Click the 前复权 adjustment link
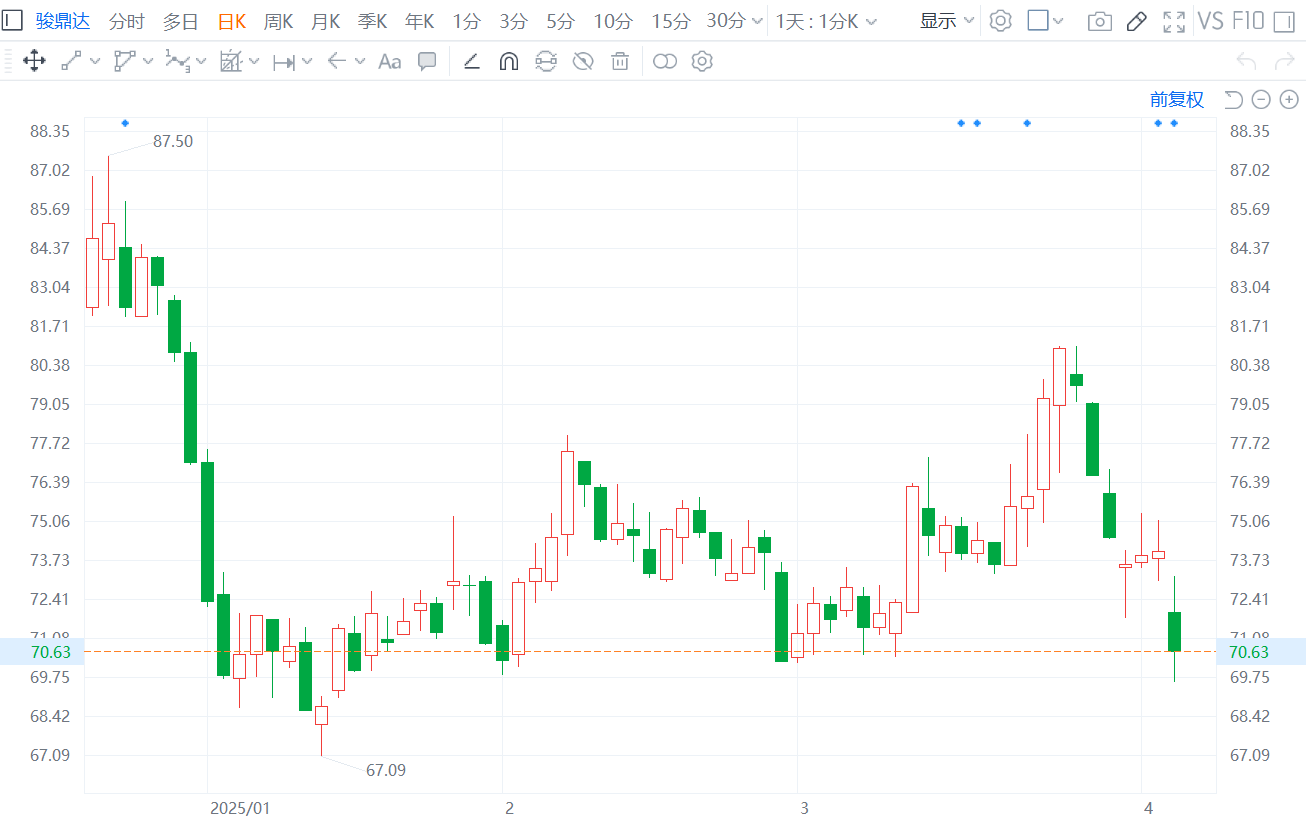This screenshot has height=817, width=1306. point(1176,99)
